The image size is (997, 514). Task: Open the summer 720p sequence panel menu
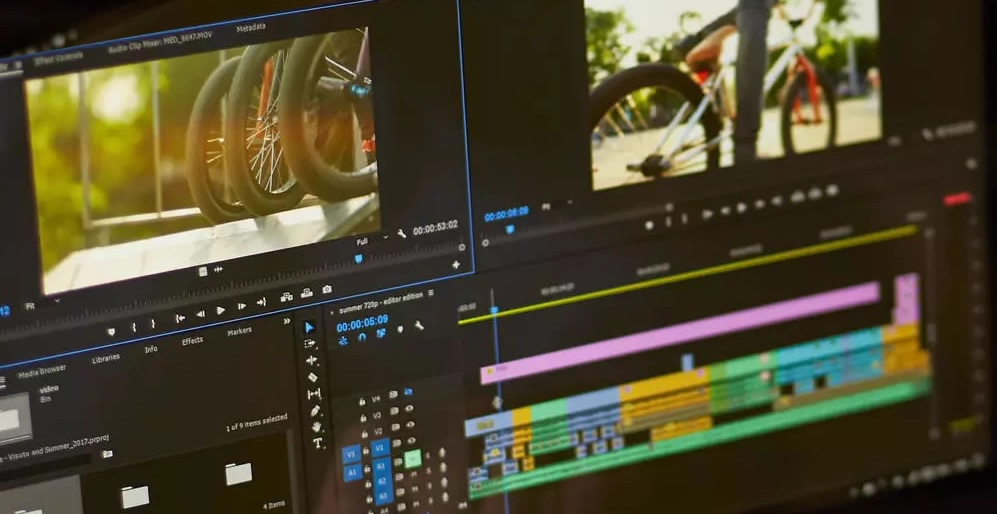430,293
